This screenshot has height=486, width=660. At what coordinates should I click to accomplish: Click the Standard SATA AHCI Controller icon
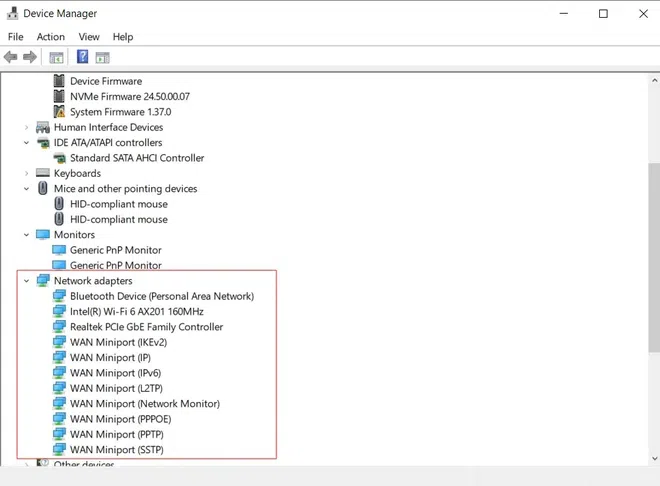click(59, 158)
